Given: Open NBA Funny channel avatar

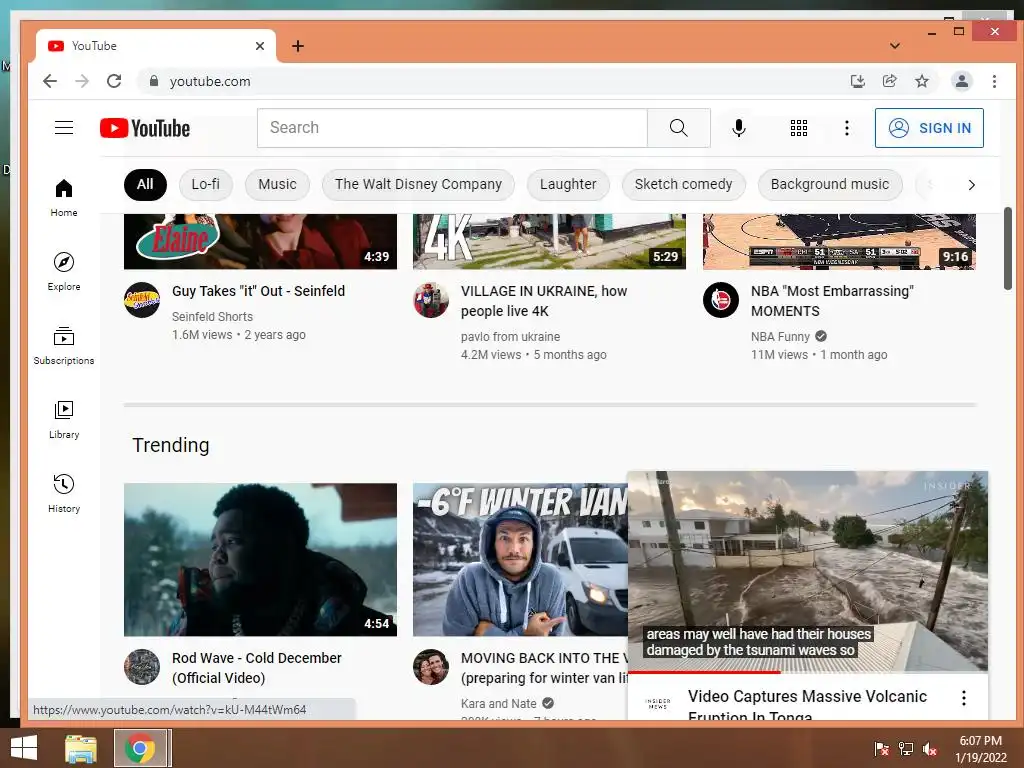Looking at the screenshot, I should (x=720, y=300).
